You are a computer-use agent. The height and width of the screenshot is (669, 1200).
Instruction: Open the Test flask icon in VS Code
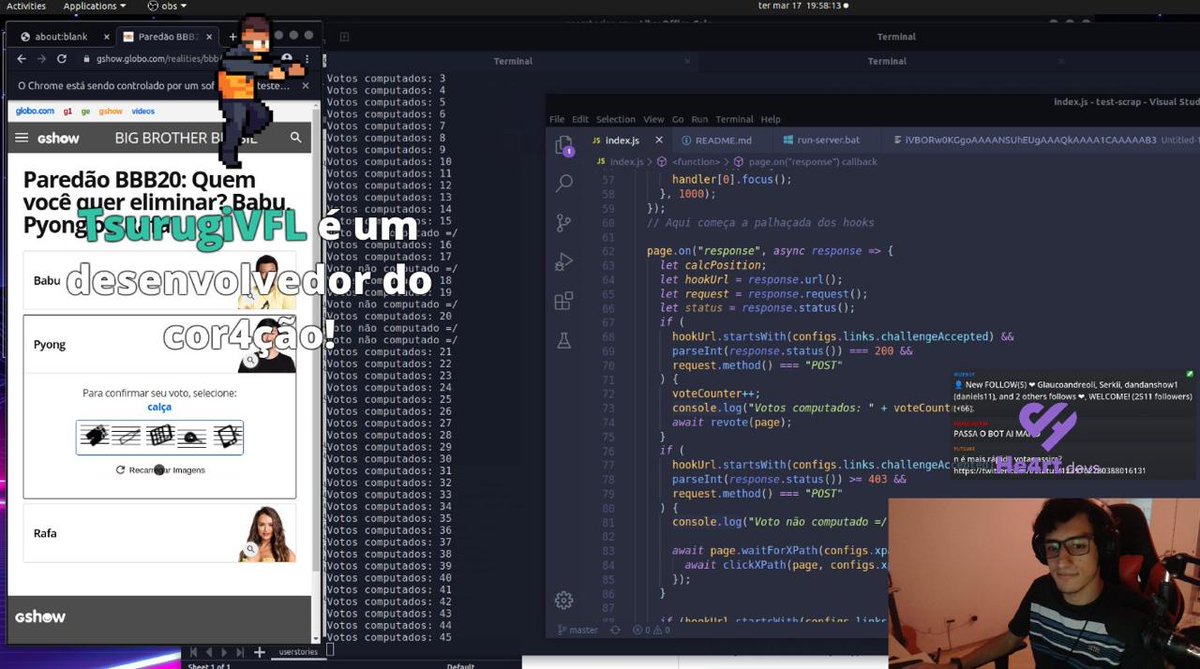[x=564, y=340]
